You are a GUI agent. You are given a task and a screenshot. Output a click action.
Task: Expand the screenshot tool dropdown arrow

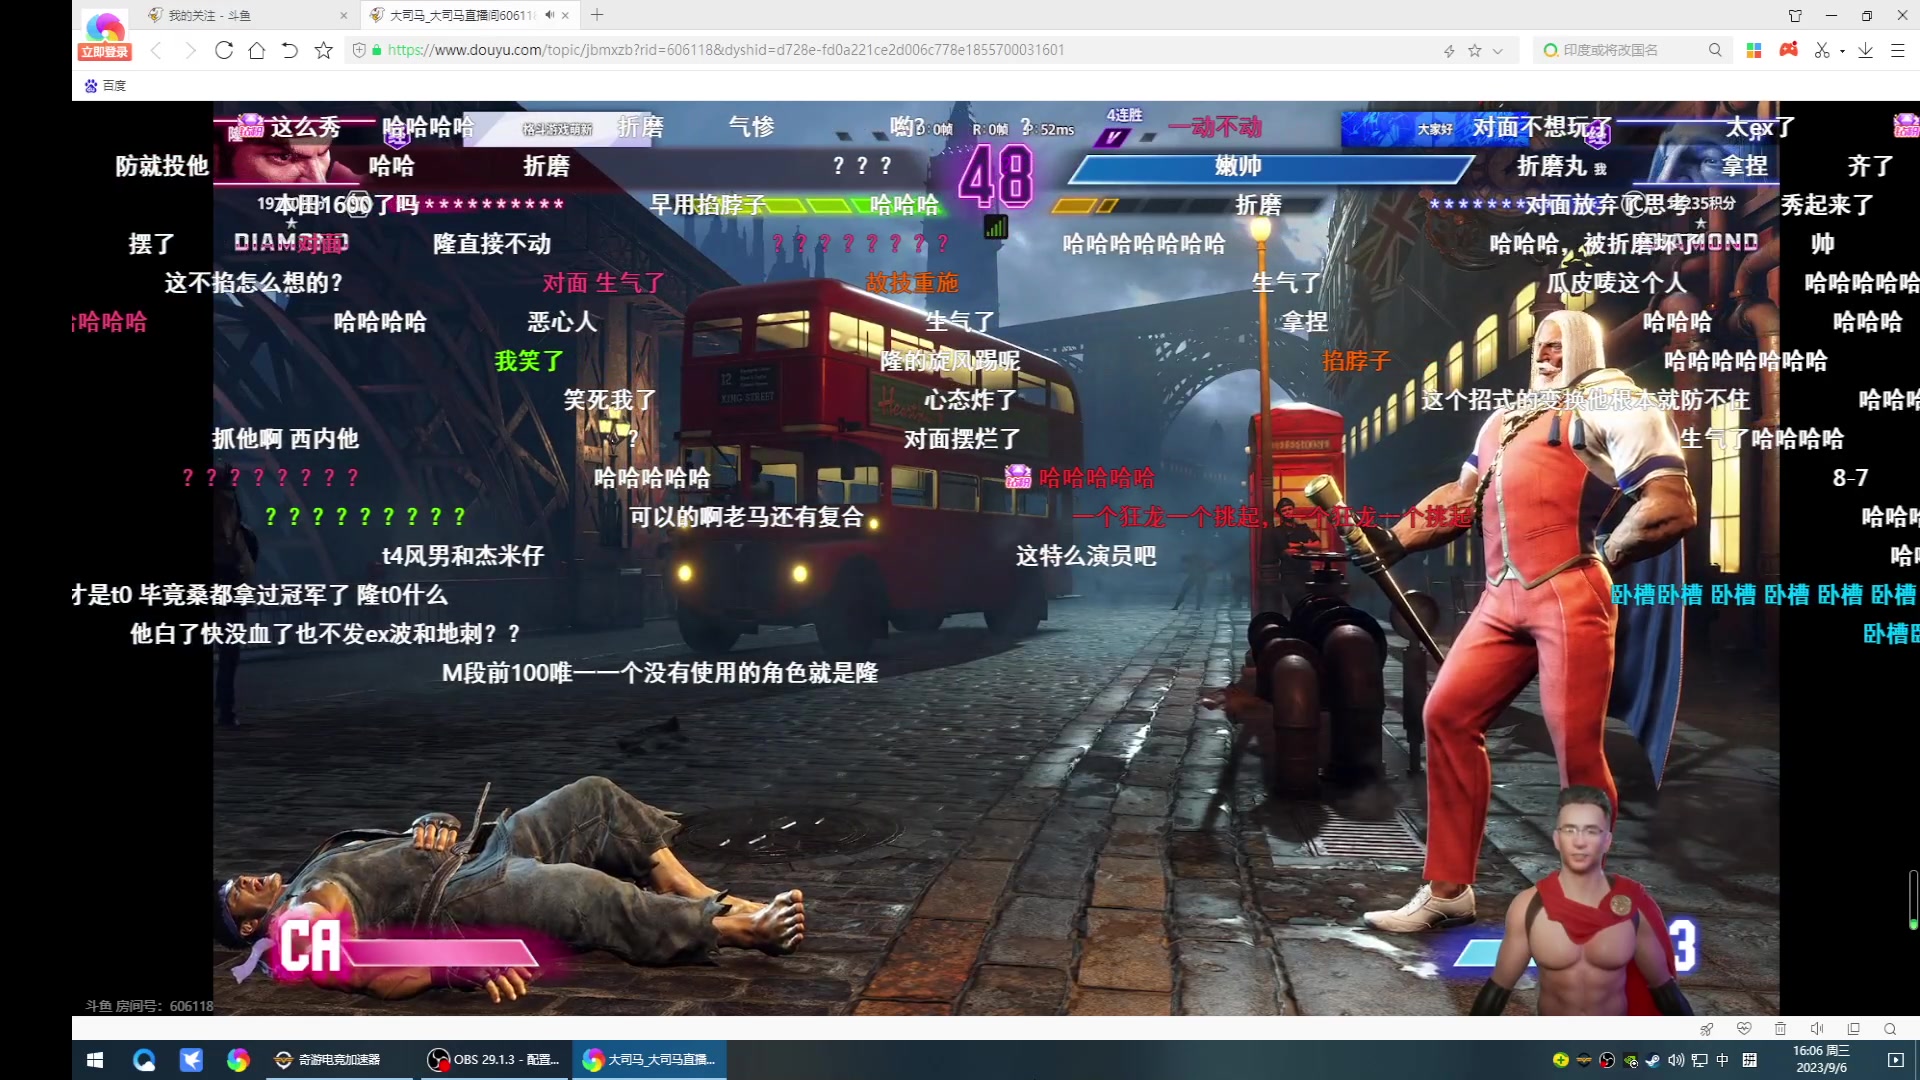(1842, 51)
